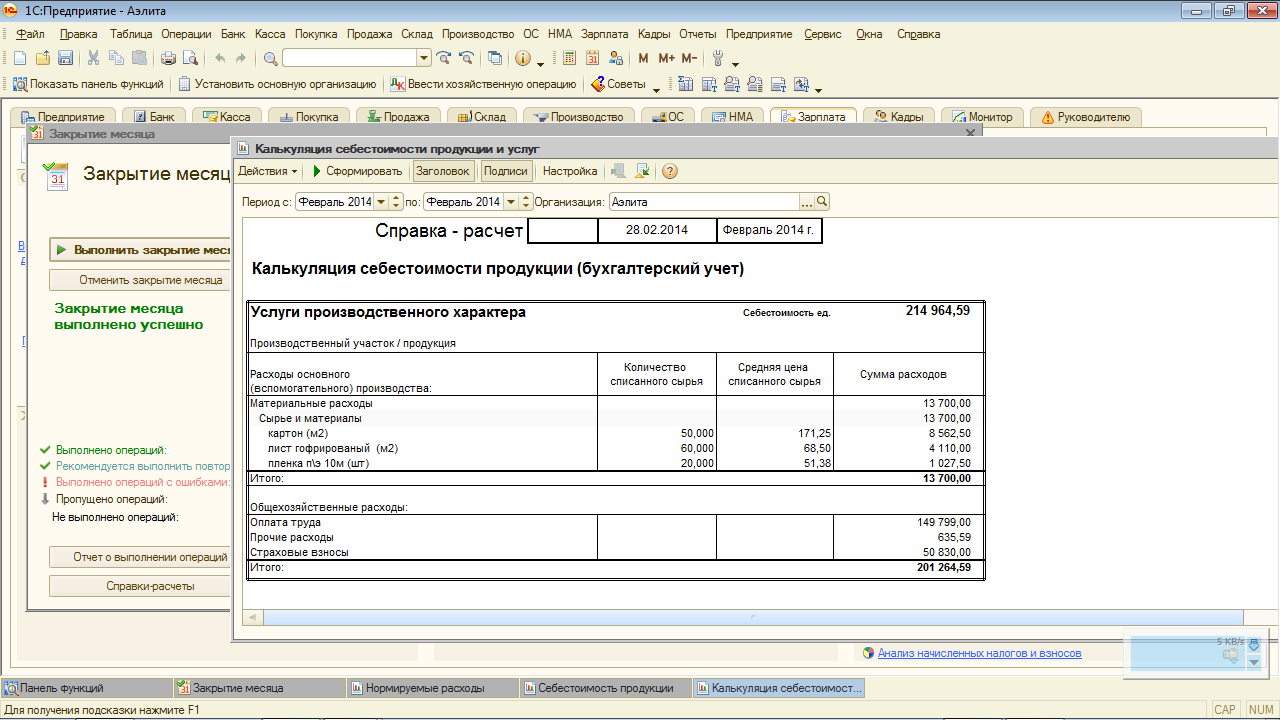Viewport: 1280px width, 720px height.
Task: Click the save-settings icon with green arrow in report toolbar
Action: [x=643, y=171]
